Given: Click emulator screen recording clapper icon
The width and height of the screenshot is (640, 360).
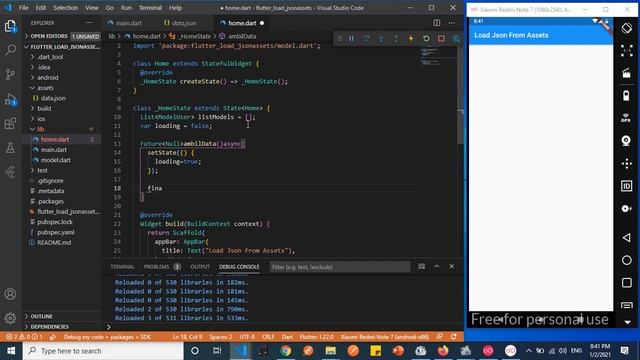Looking at the screenshot, I should click(627, 73).
